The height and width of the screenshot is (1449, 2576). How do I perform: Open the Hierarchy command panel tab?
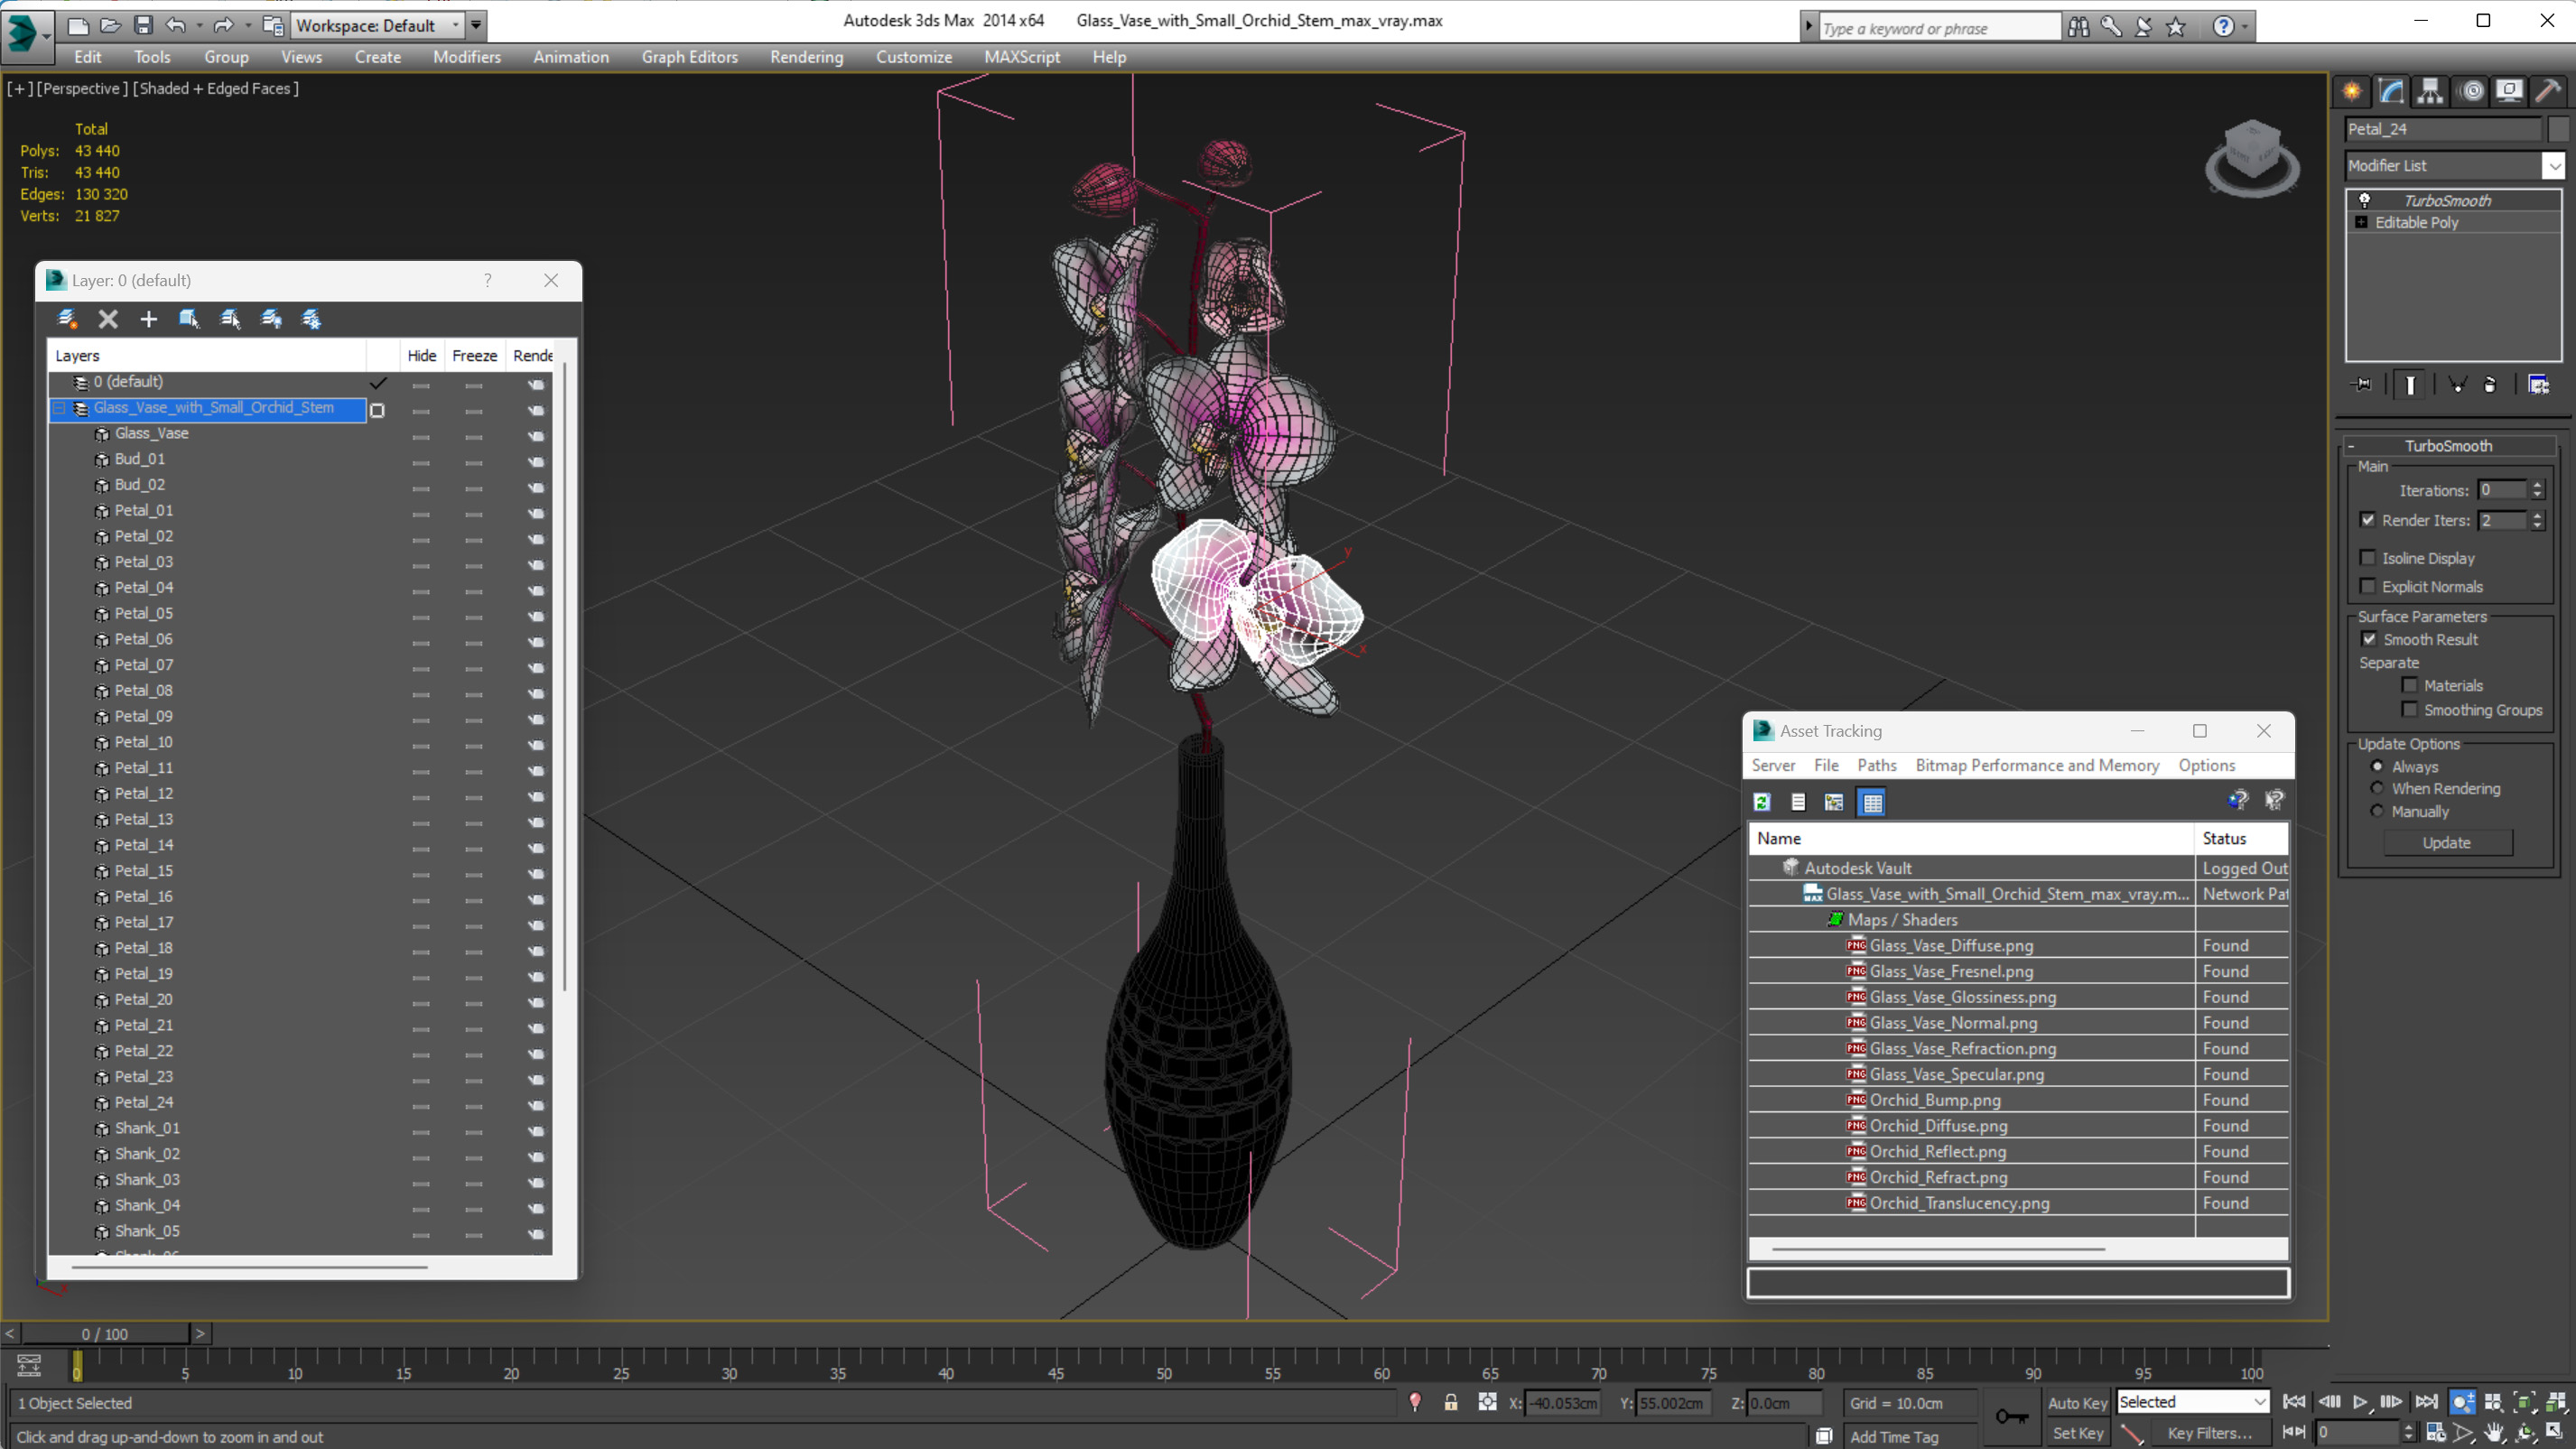(2430, 91)
